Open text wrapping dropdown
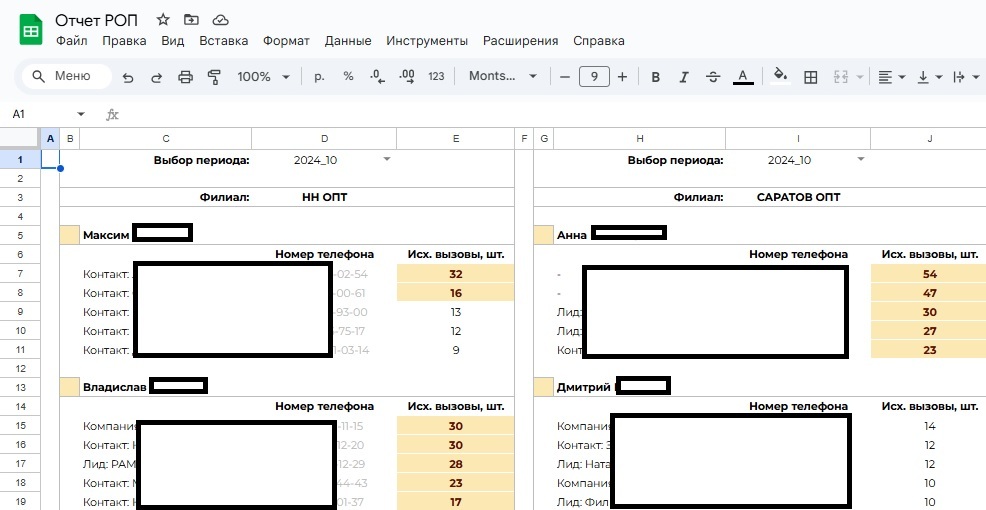986x510 pixels. coord(967,77)
